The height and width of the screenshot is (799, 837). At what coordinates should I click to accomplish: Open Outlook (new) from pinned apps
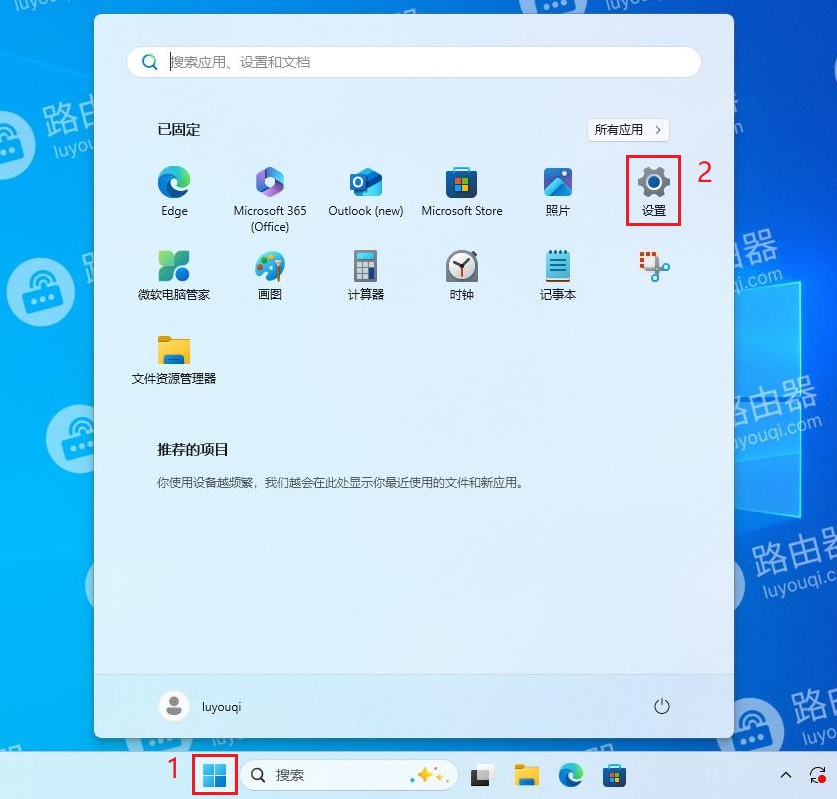tap(366, 191)
